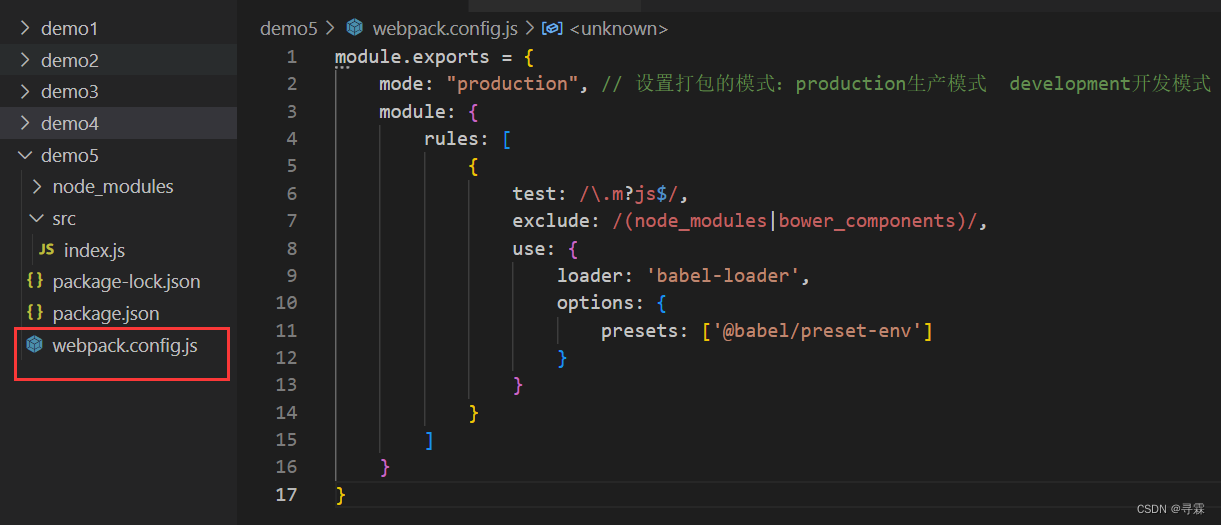
Task: Click "bower_components" in the exclude regex
Action: [867, 221]
